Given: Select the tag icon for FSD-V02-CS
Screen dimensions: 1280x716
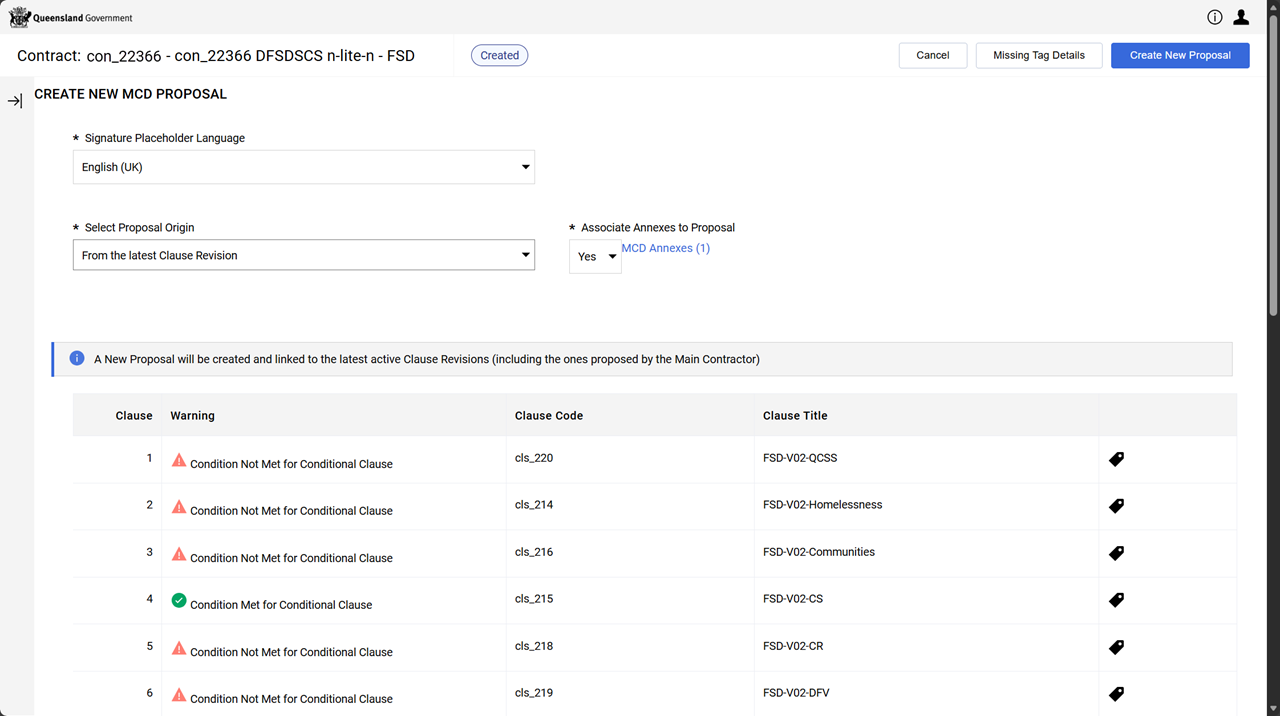Looking at the screenshot, I should [x=1116, y=600].
